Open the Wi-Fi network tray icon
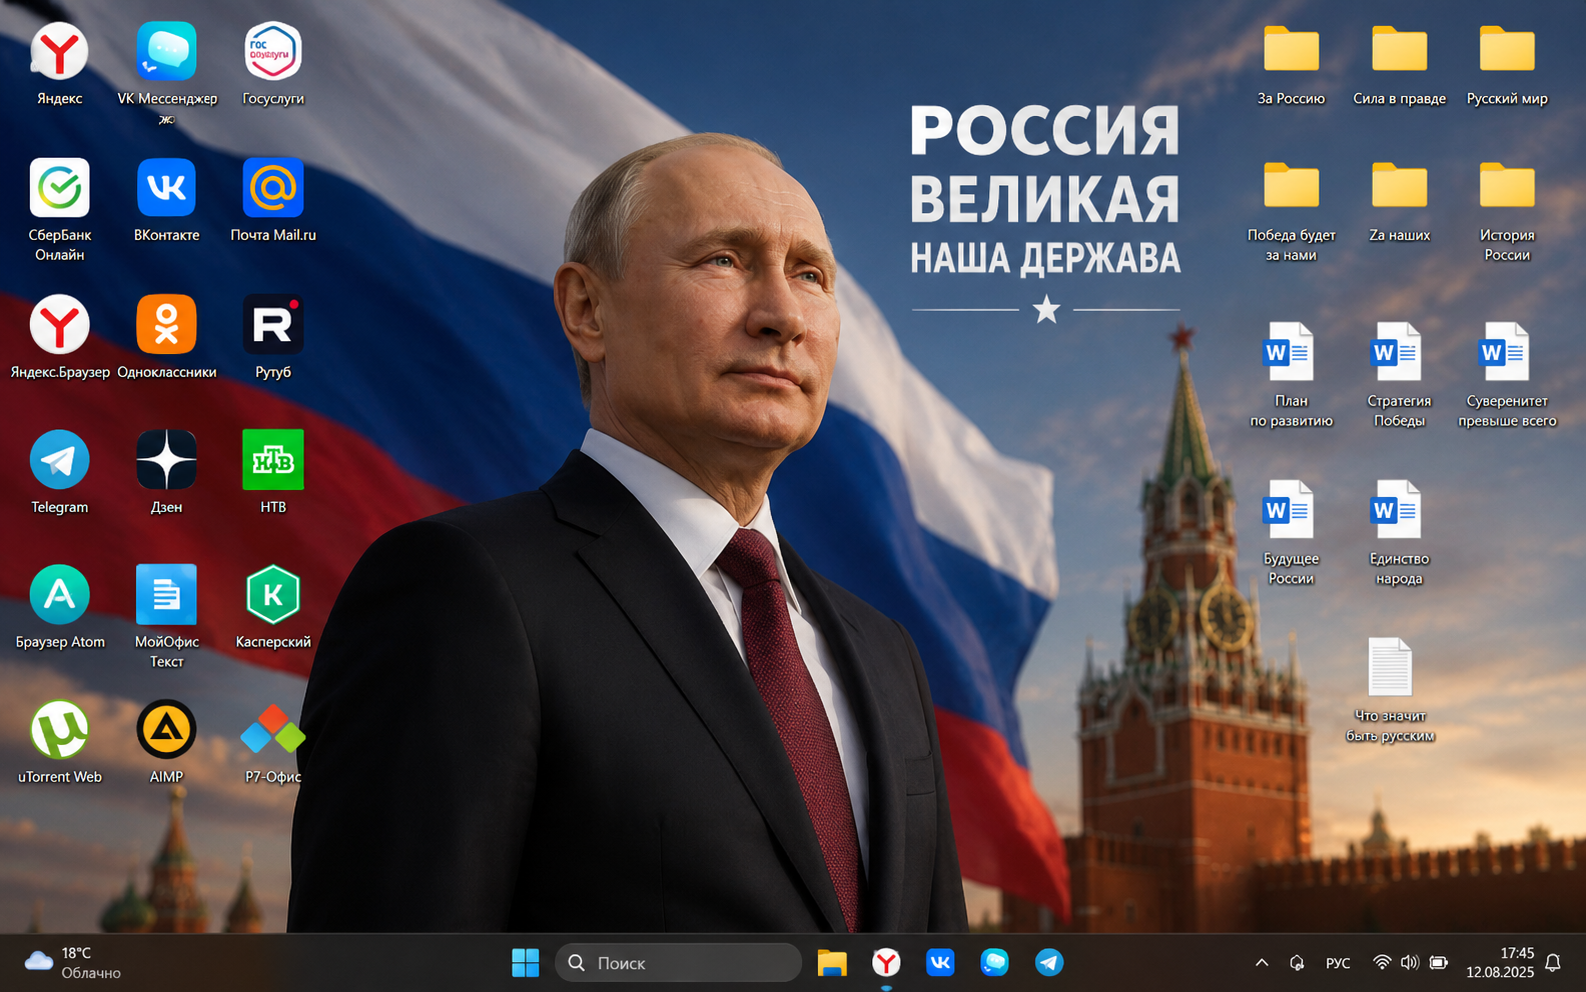1586x992 pixels. coord(1382,963)
